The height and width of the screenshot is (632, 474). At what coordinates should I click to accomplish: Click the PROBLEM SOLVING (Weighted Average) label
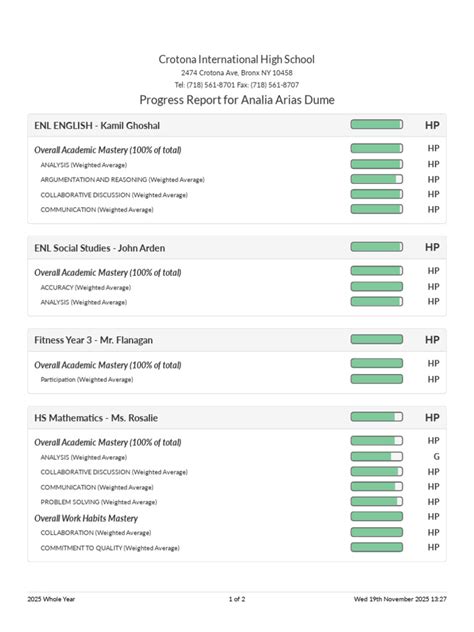(x=99, y=502)
